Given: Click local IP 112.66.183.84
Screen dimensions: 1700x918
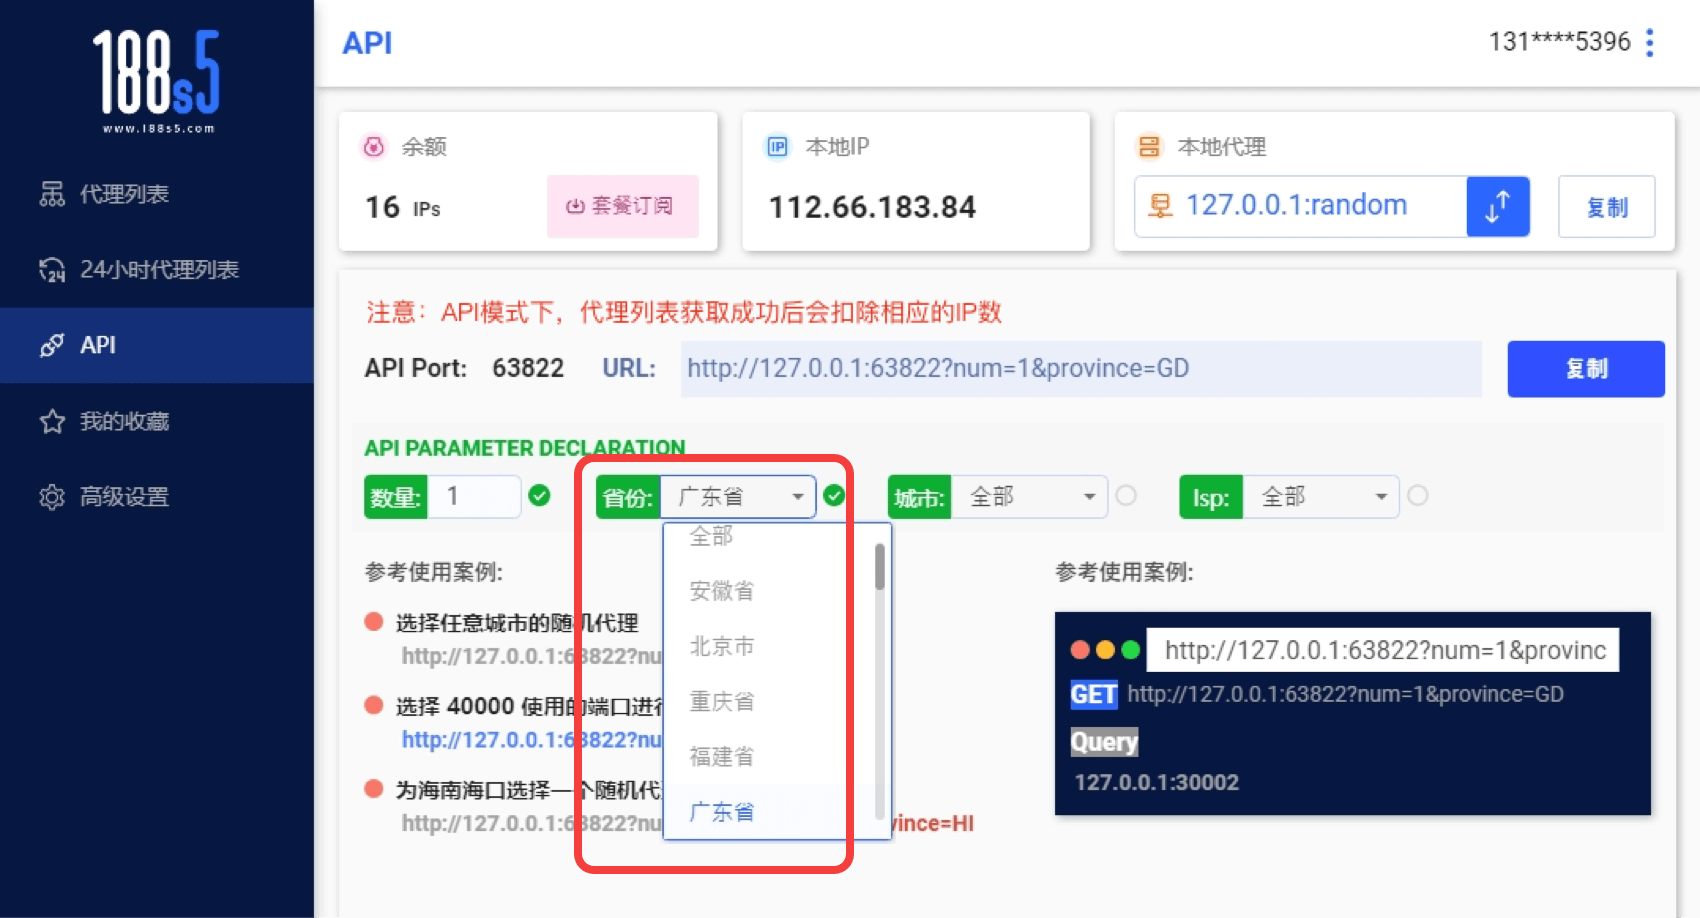Looking at the screenshot, I should [x=872, y=207].
